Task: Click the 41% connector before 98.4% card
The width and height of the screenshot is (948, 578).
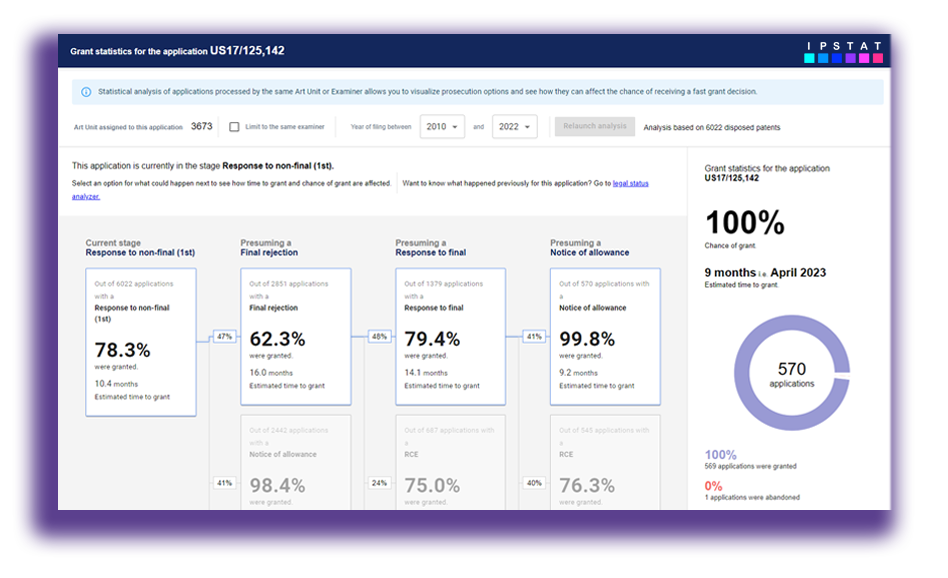Action: click(224, 483)
